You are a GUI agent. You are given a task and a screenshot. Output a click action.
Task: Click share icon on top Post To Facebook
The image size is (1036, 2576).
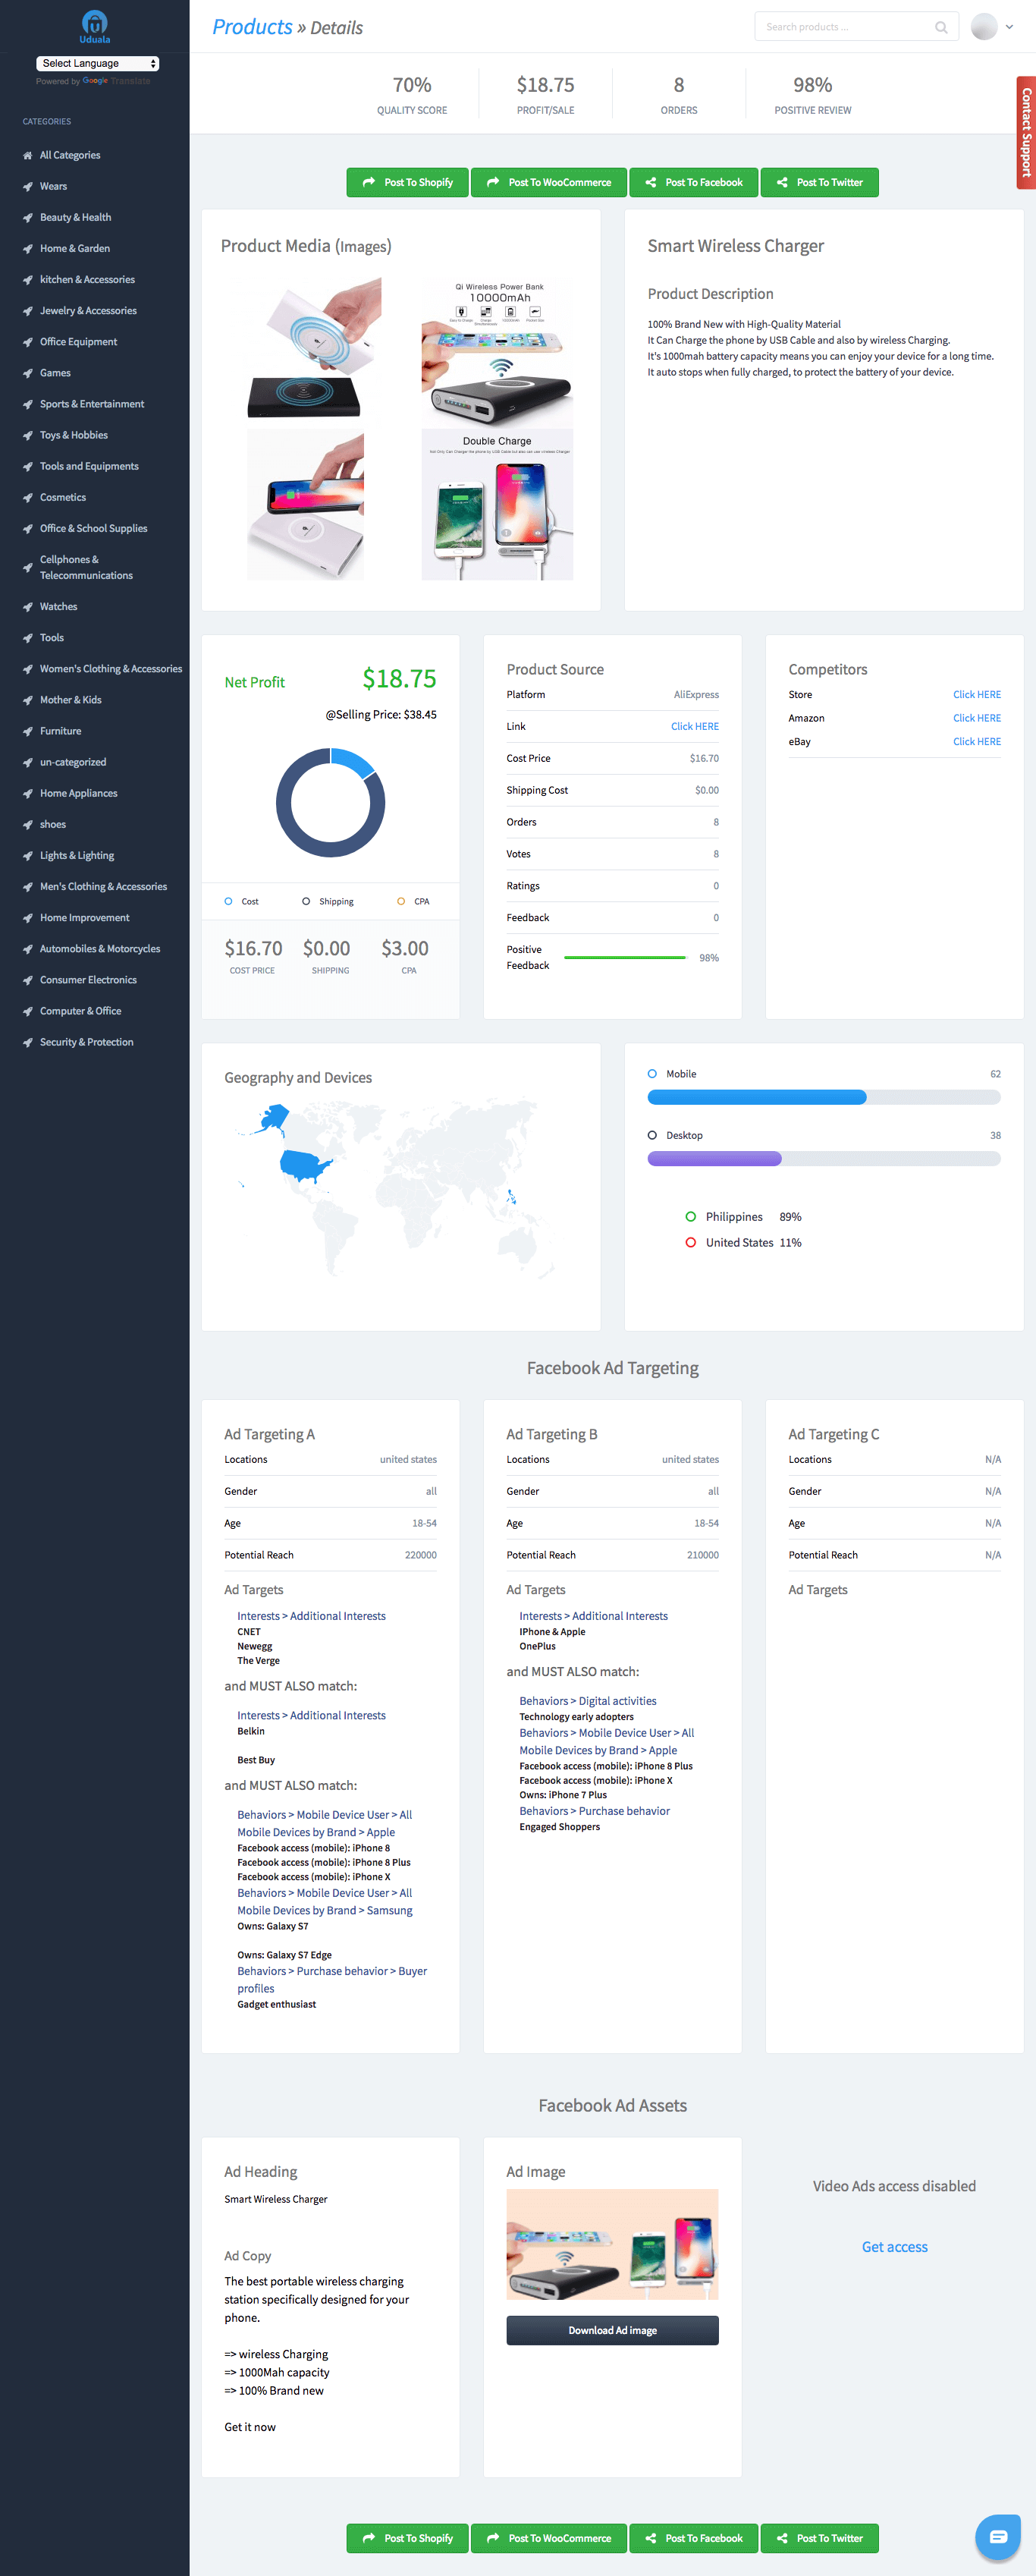tap(651, 182)
